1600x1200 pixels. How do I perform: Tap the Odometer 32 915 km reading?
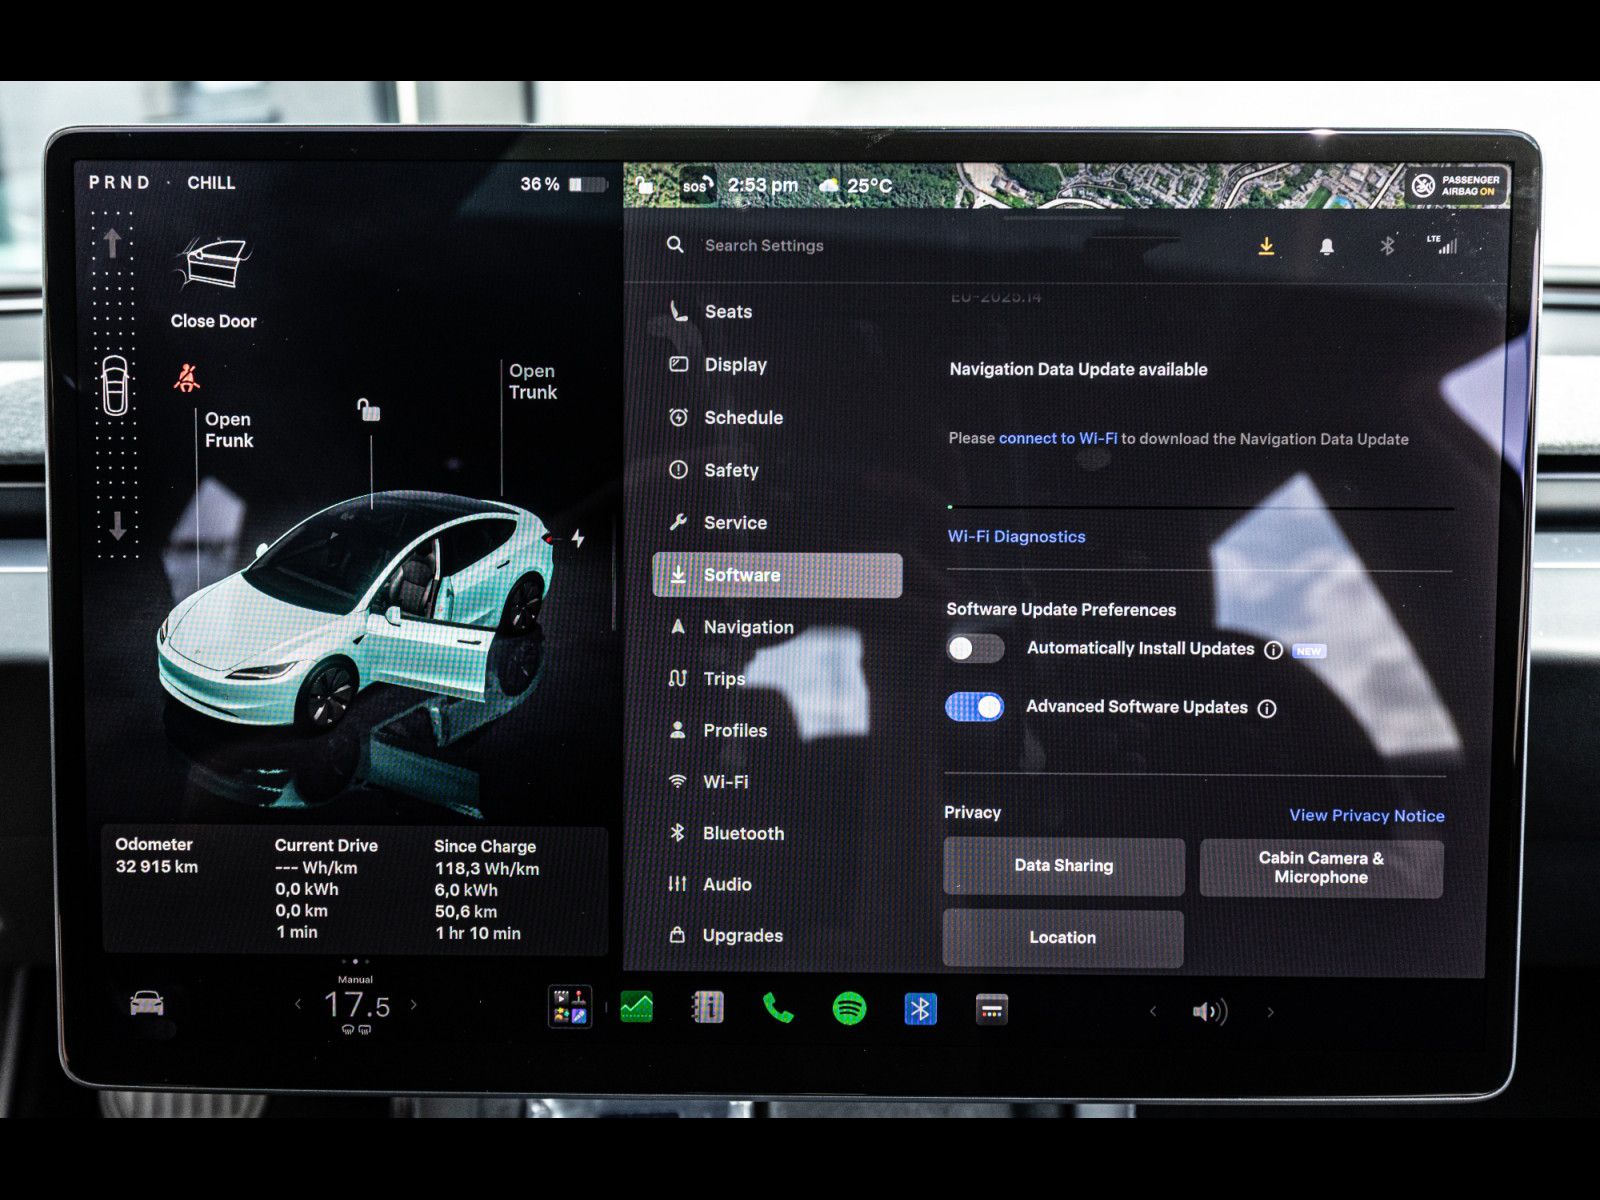pos(156,856)
